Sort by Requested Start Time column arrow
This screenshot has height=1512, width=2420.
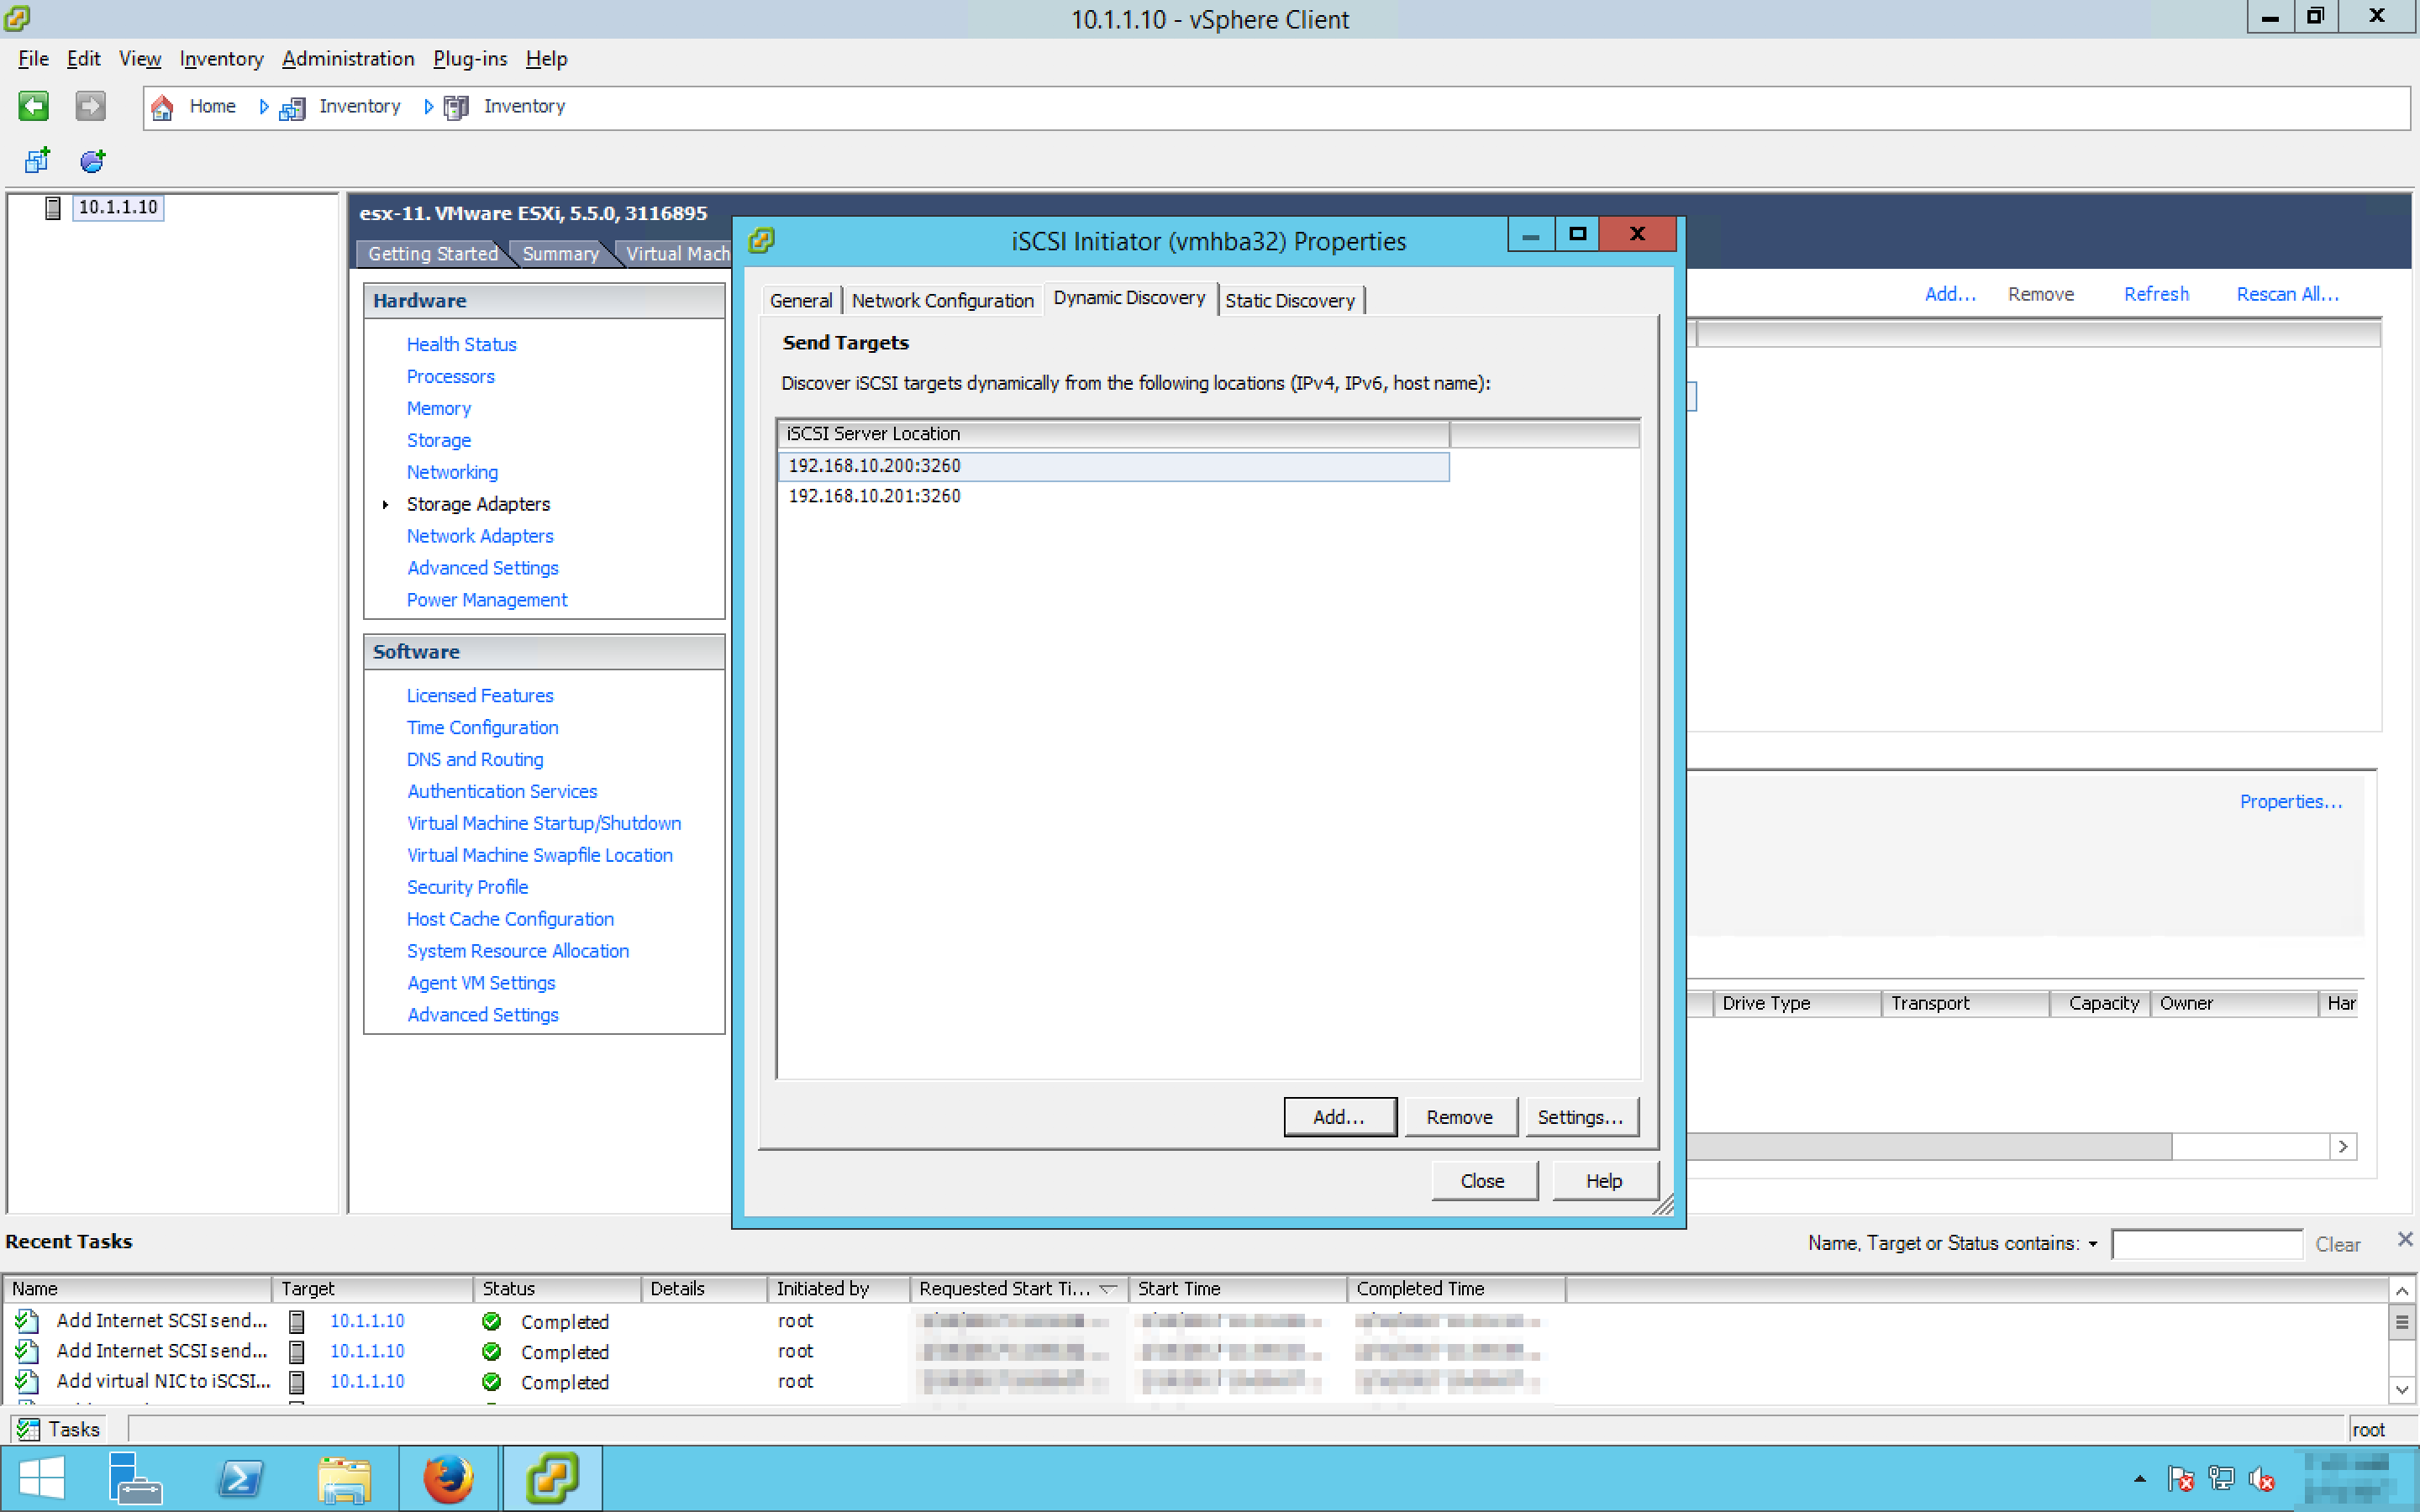pyautogui.click(x=1107, y=1289)
